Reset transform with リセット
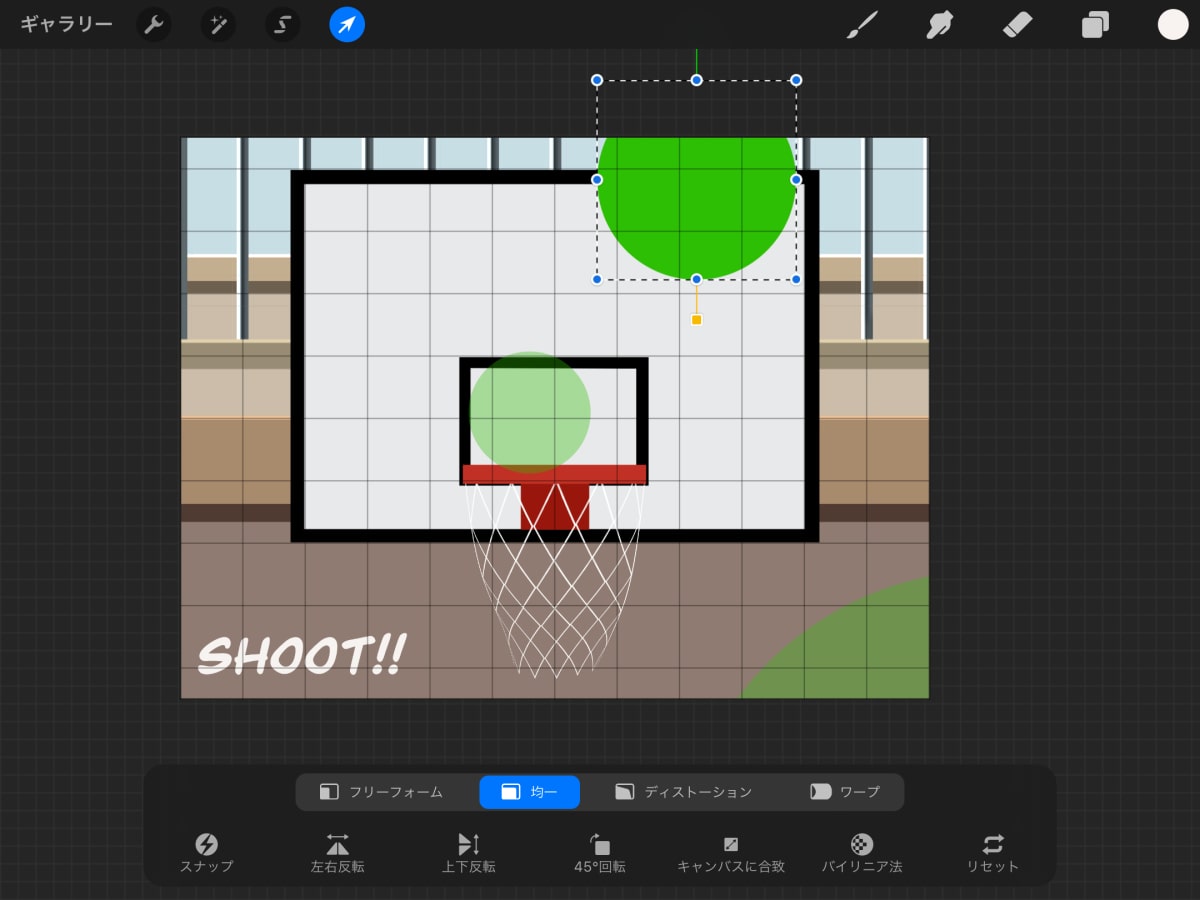 [x=993, y=853]
